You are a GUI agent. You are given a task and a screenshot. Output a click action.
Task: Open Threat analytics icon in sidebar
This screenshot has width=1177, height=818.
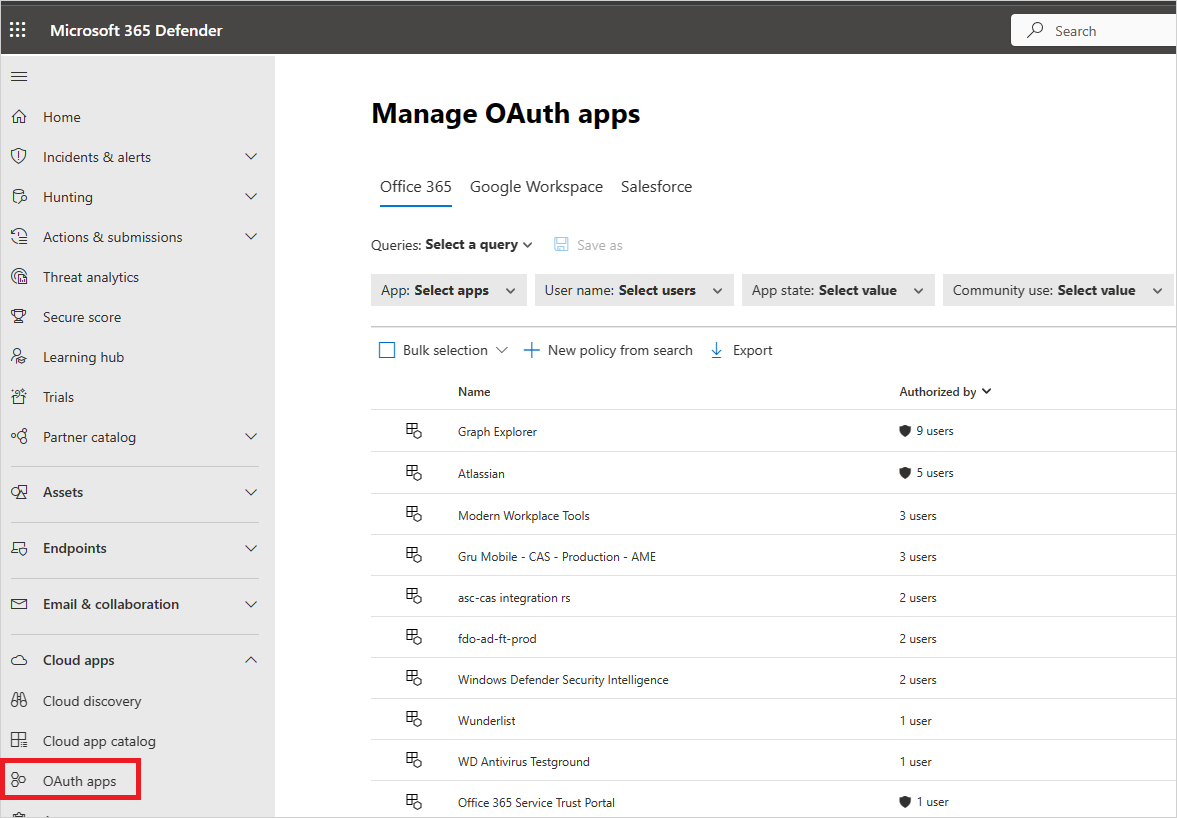pyautogui.click(x=18, y=277)
